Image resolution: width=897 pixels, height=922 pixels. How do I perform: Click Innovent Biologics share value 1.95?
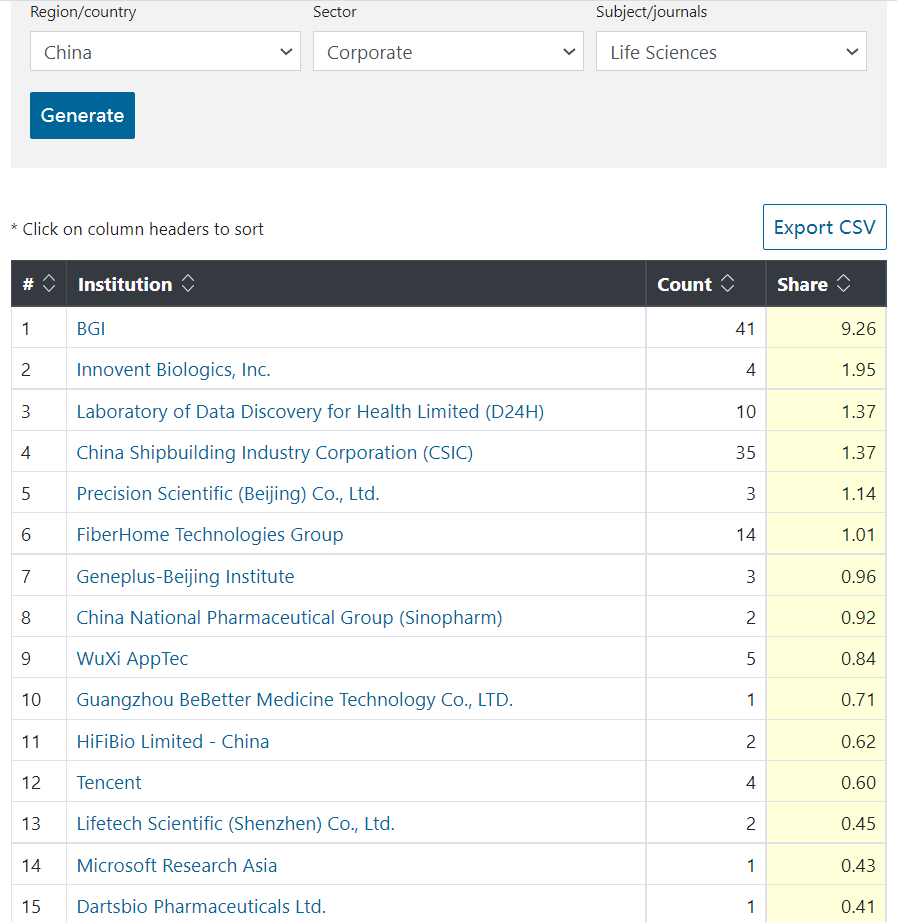[858, 370]
